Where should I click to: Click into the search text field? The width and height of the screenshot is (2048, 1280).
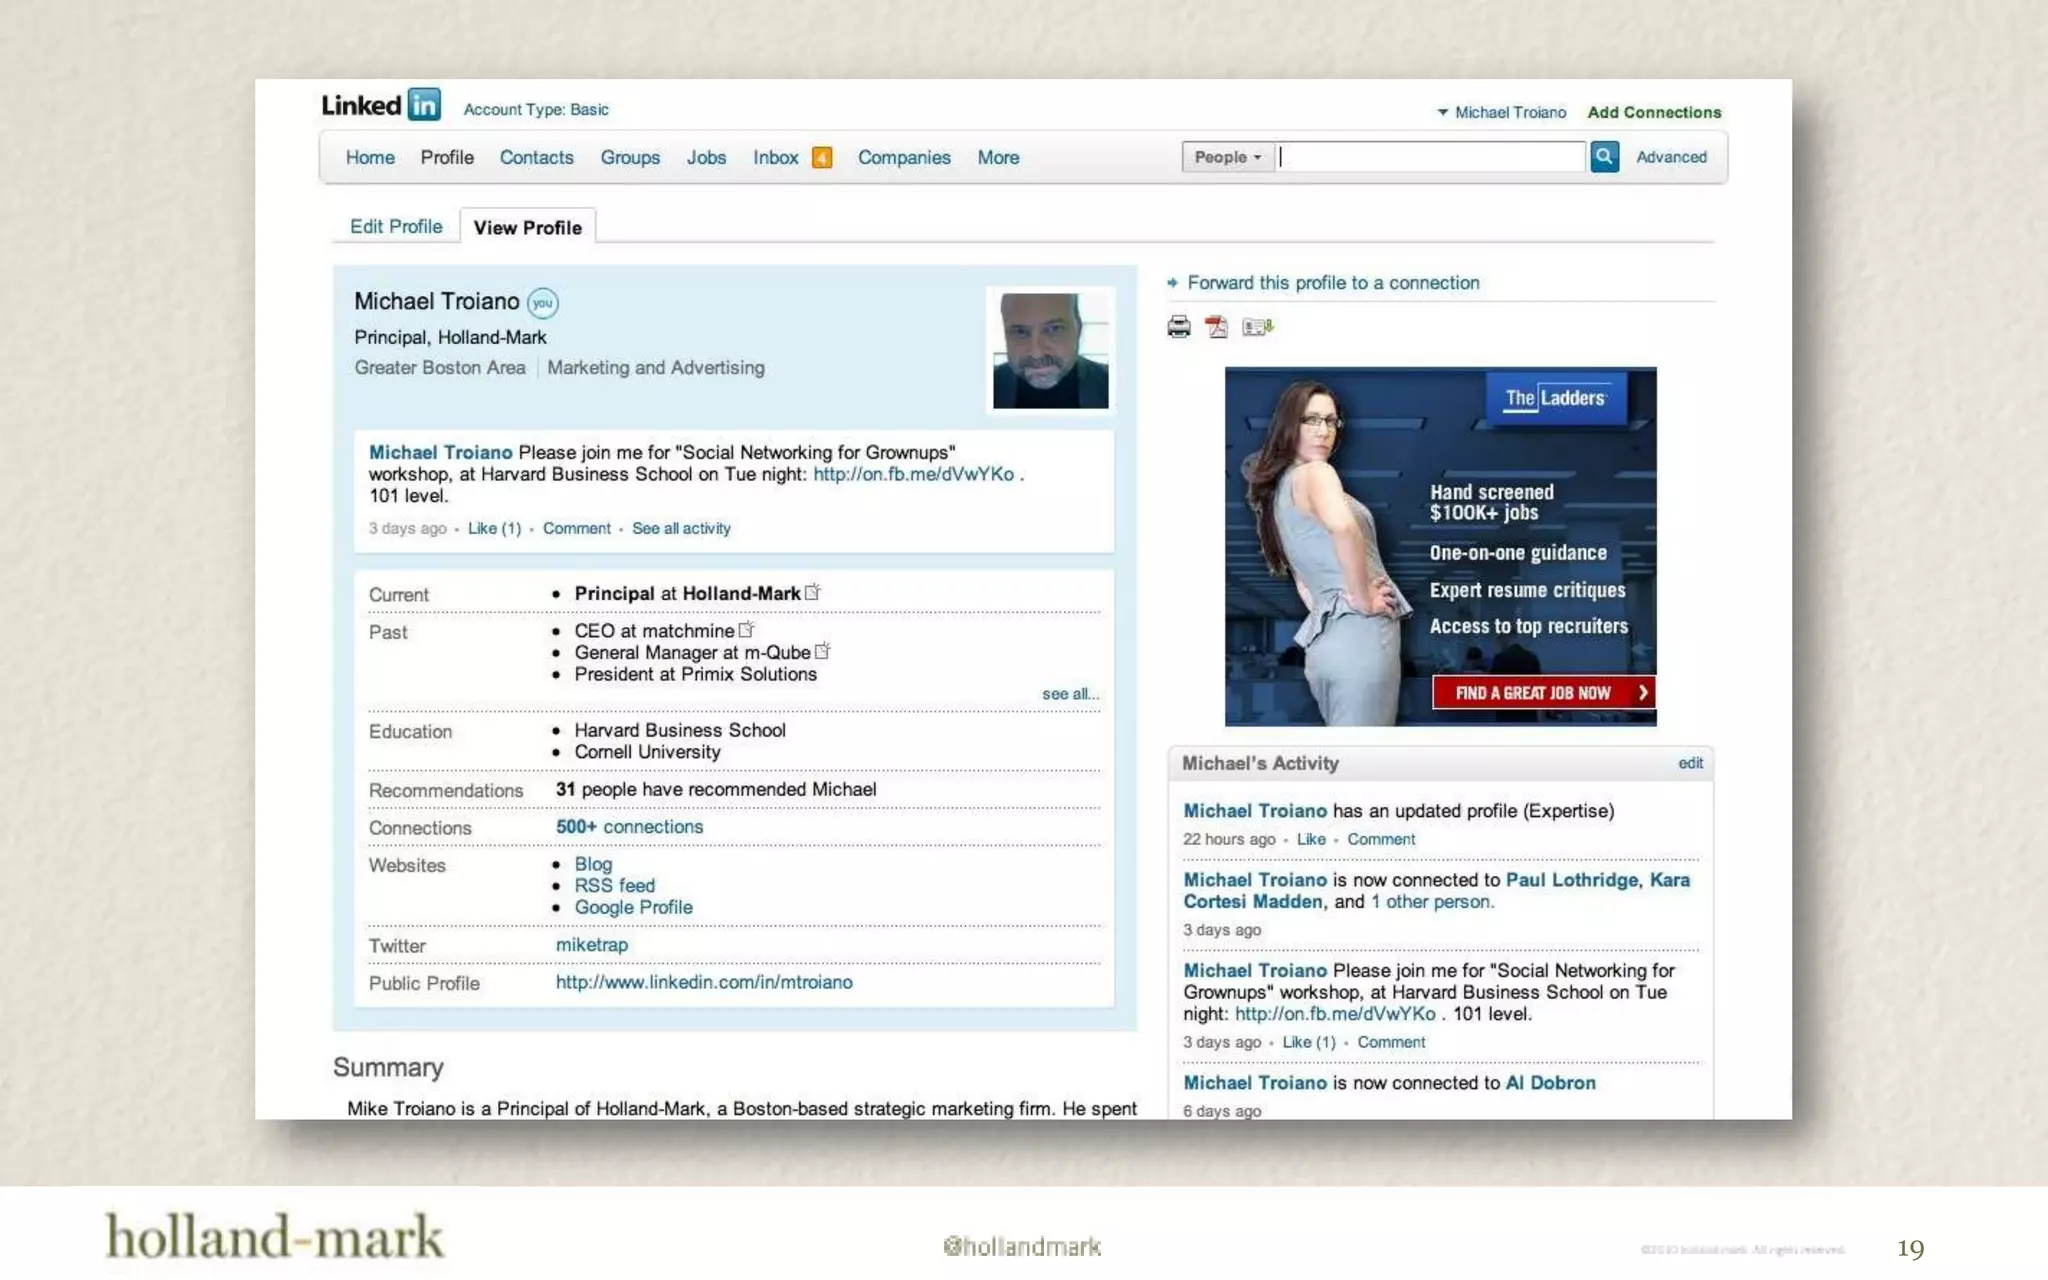pos(1431,157)
